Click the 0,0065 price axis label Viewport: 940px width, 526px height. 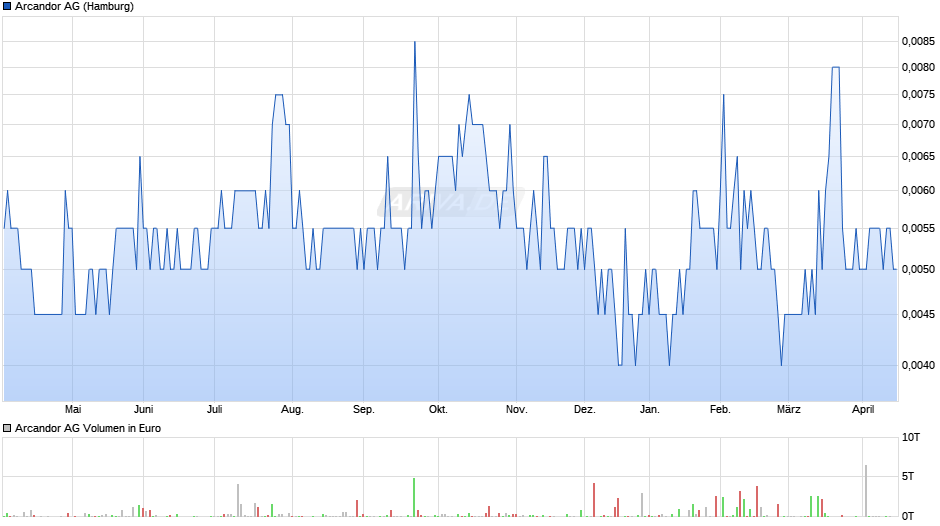(x=918, y=157)
